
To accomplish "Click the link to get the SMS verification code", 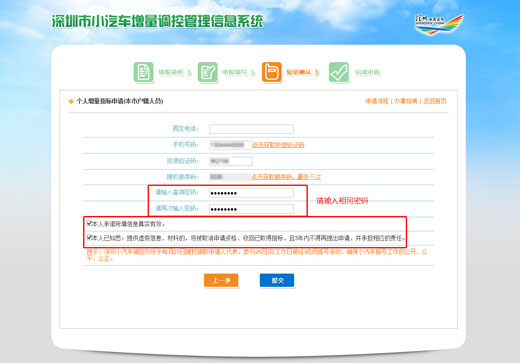I will click(278, 145).
